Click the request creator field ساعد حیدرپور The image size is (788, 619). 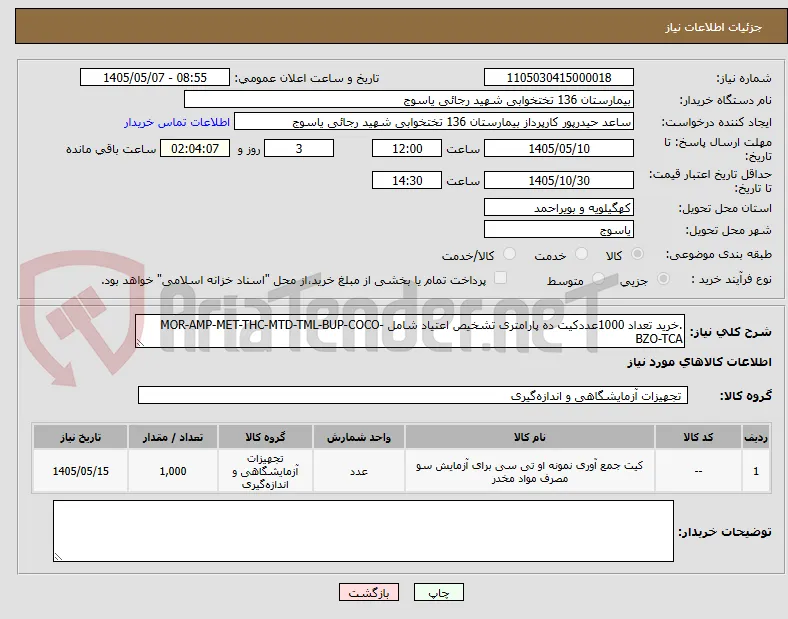(x=434, y=122)
